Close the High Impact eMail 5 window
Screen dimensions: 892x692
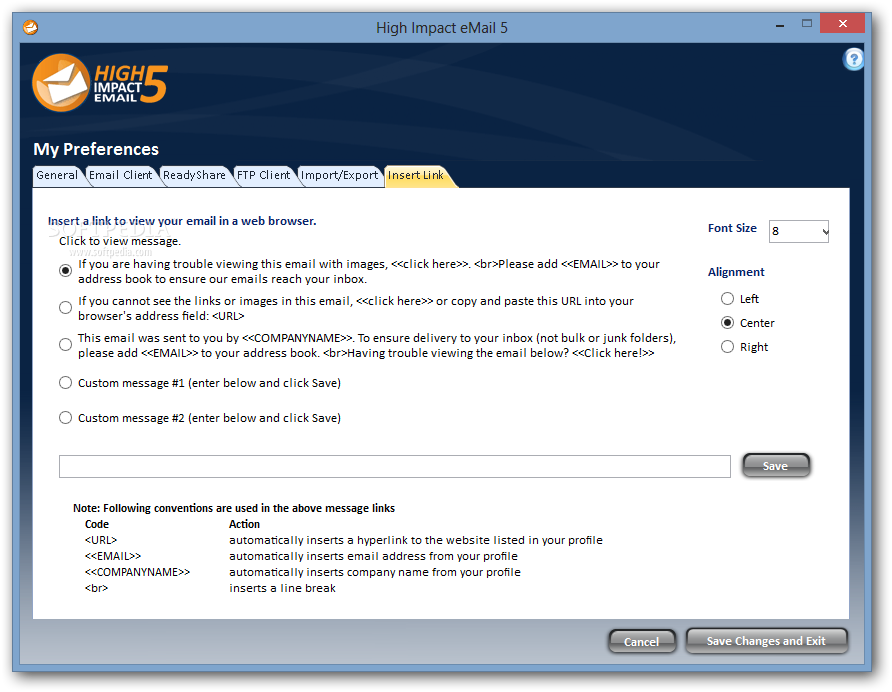pos(843,24)
